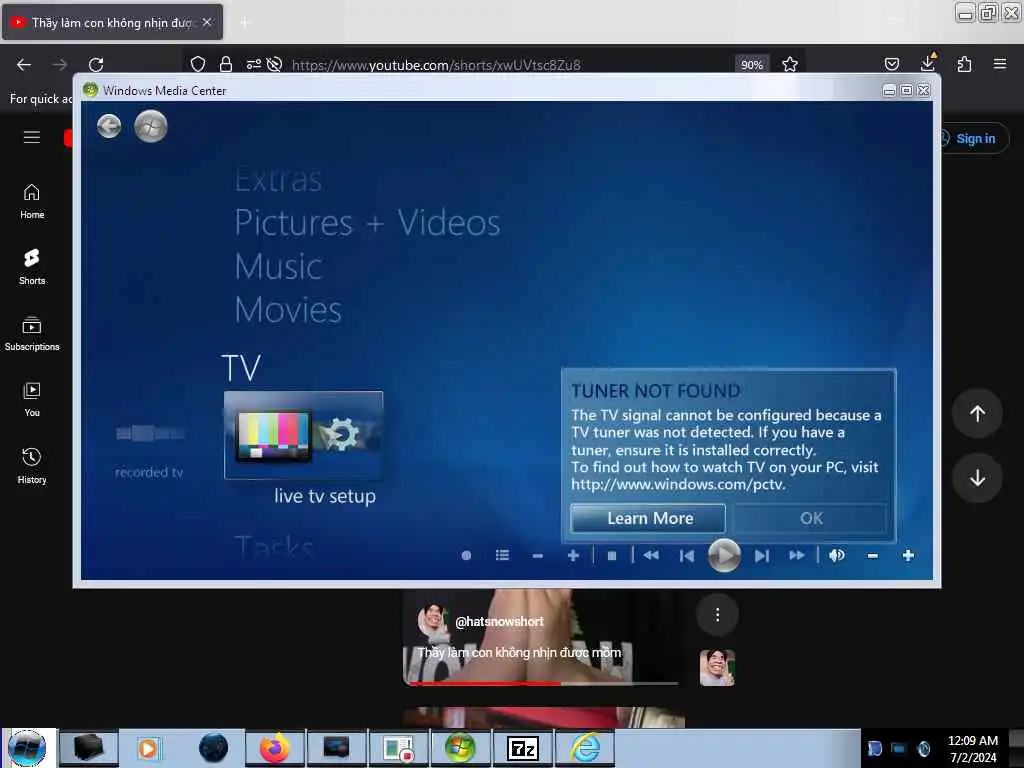This screenshot has height=768, width=1024.
Task: Go to next Short with down arrow
Action: pos(977,478)
